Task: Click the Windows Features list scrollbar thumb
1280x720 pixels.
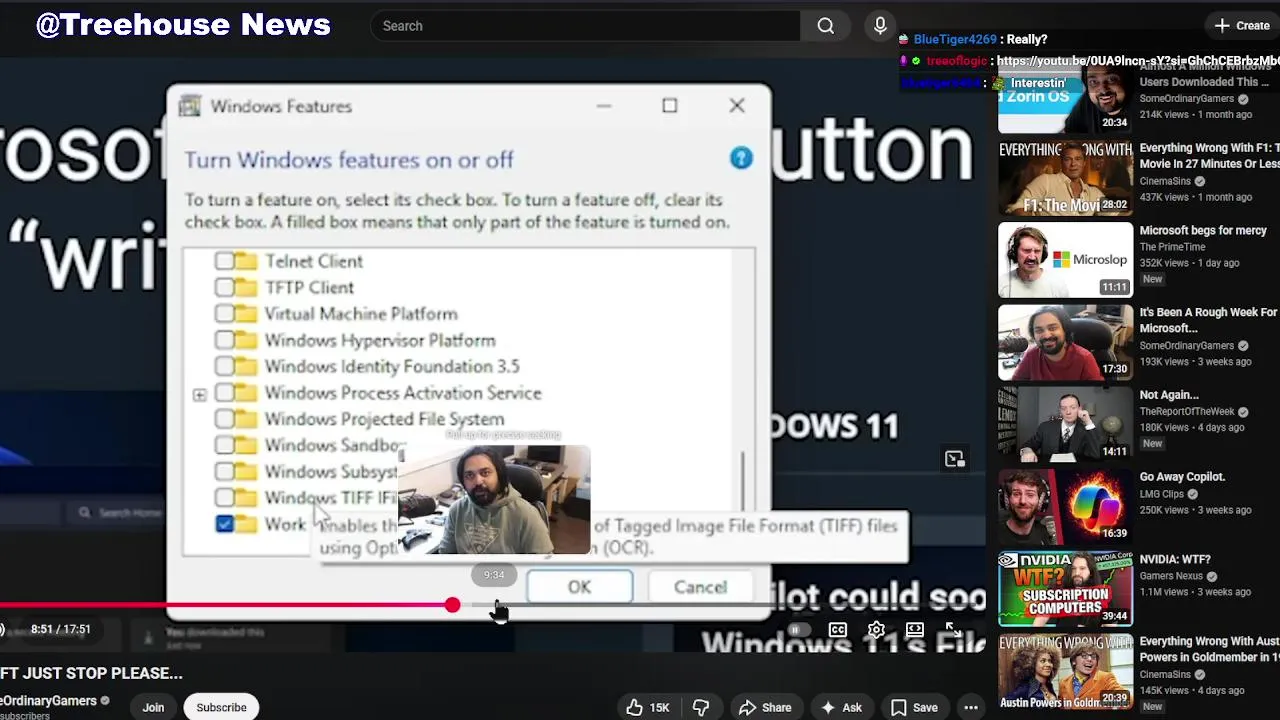Action: [742, 480]
